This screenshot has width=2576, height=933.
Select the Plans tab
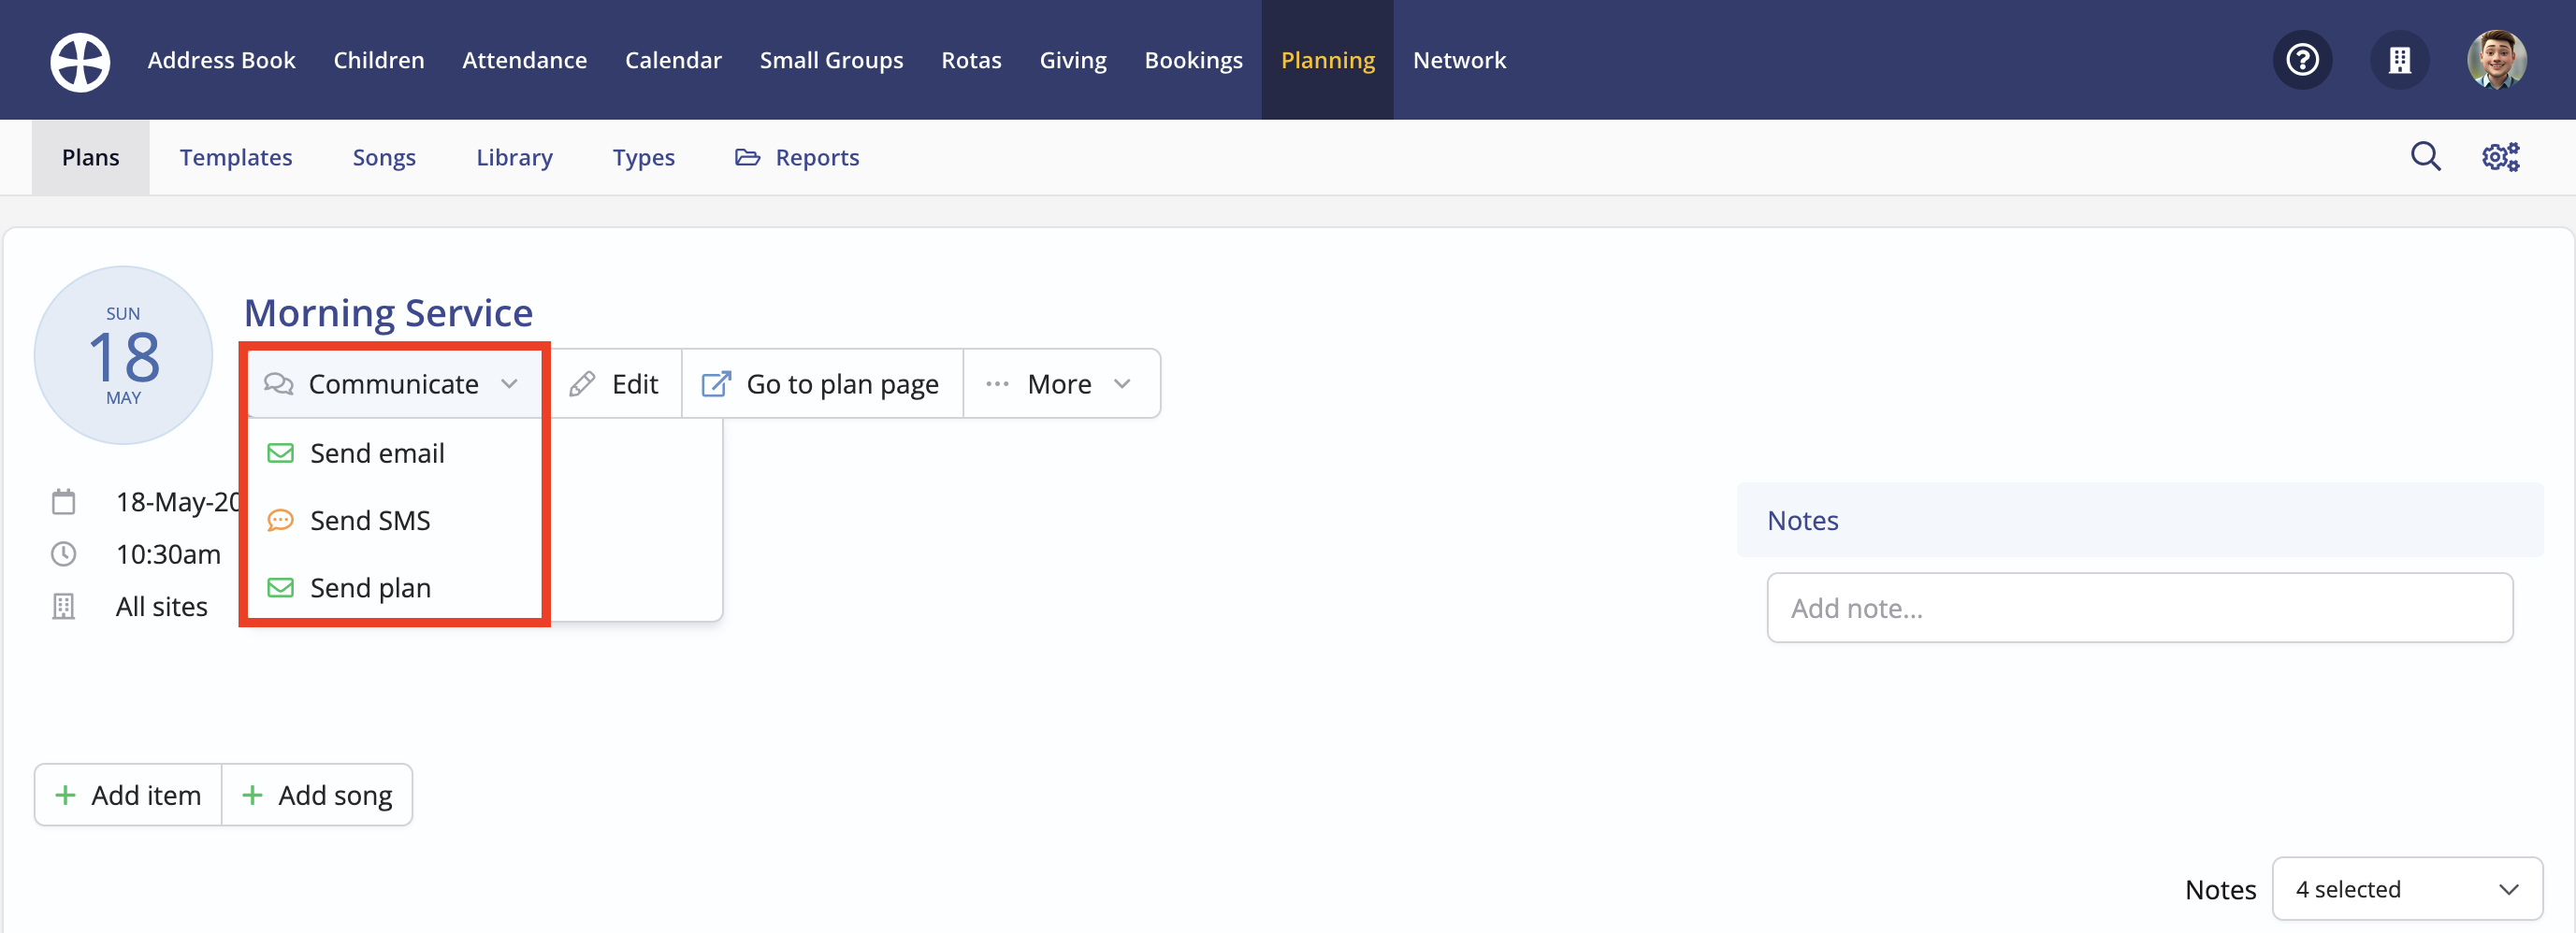tap(90, 157)
